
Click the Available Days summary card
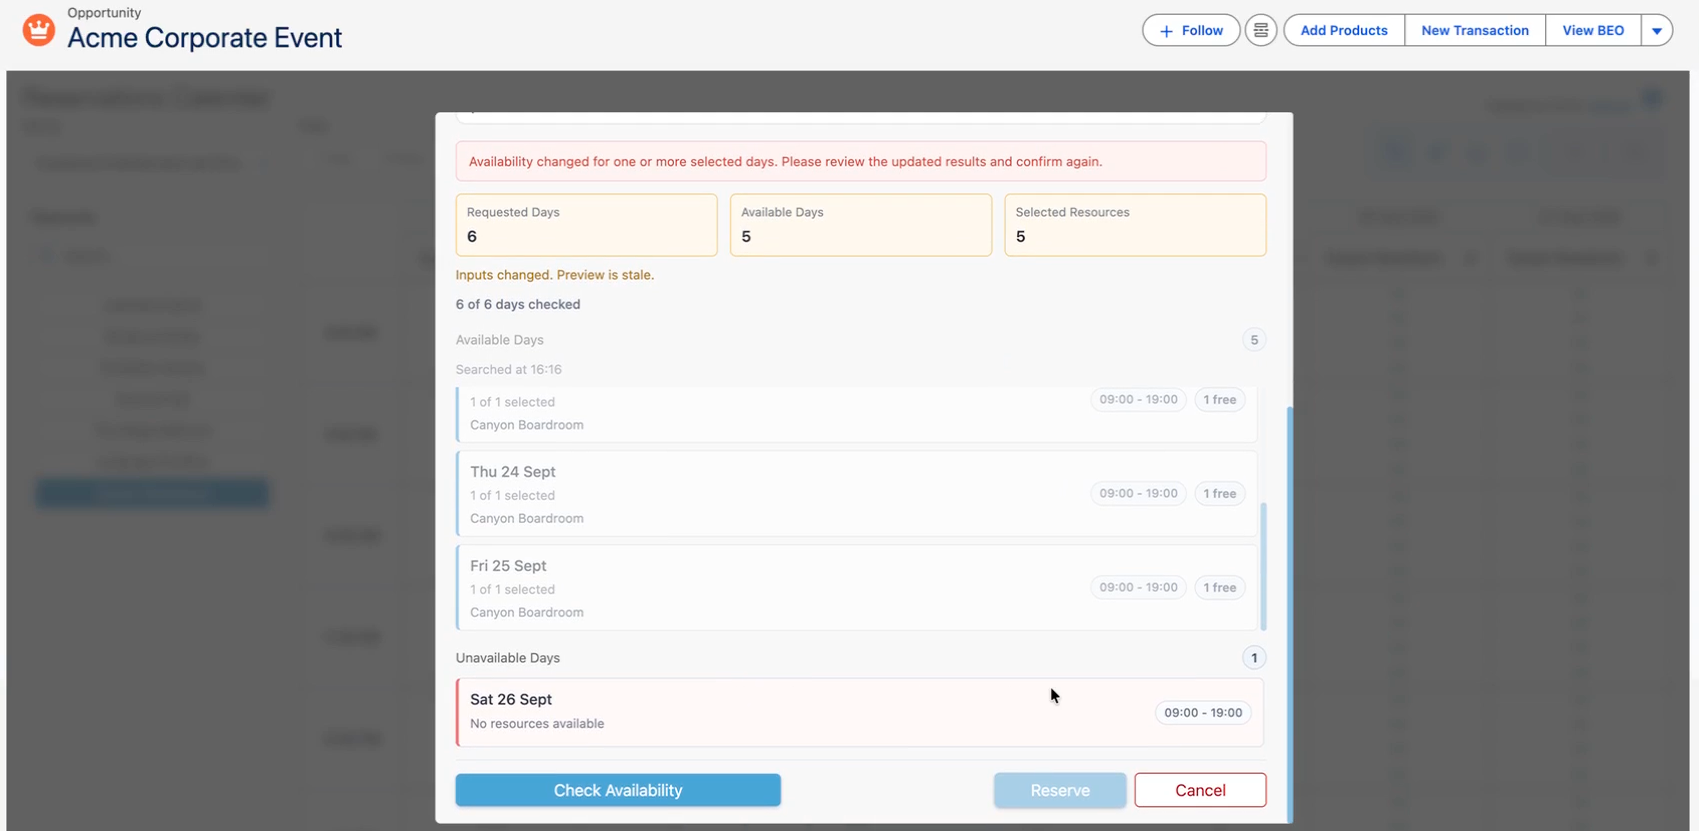pos(861,225)
